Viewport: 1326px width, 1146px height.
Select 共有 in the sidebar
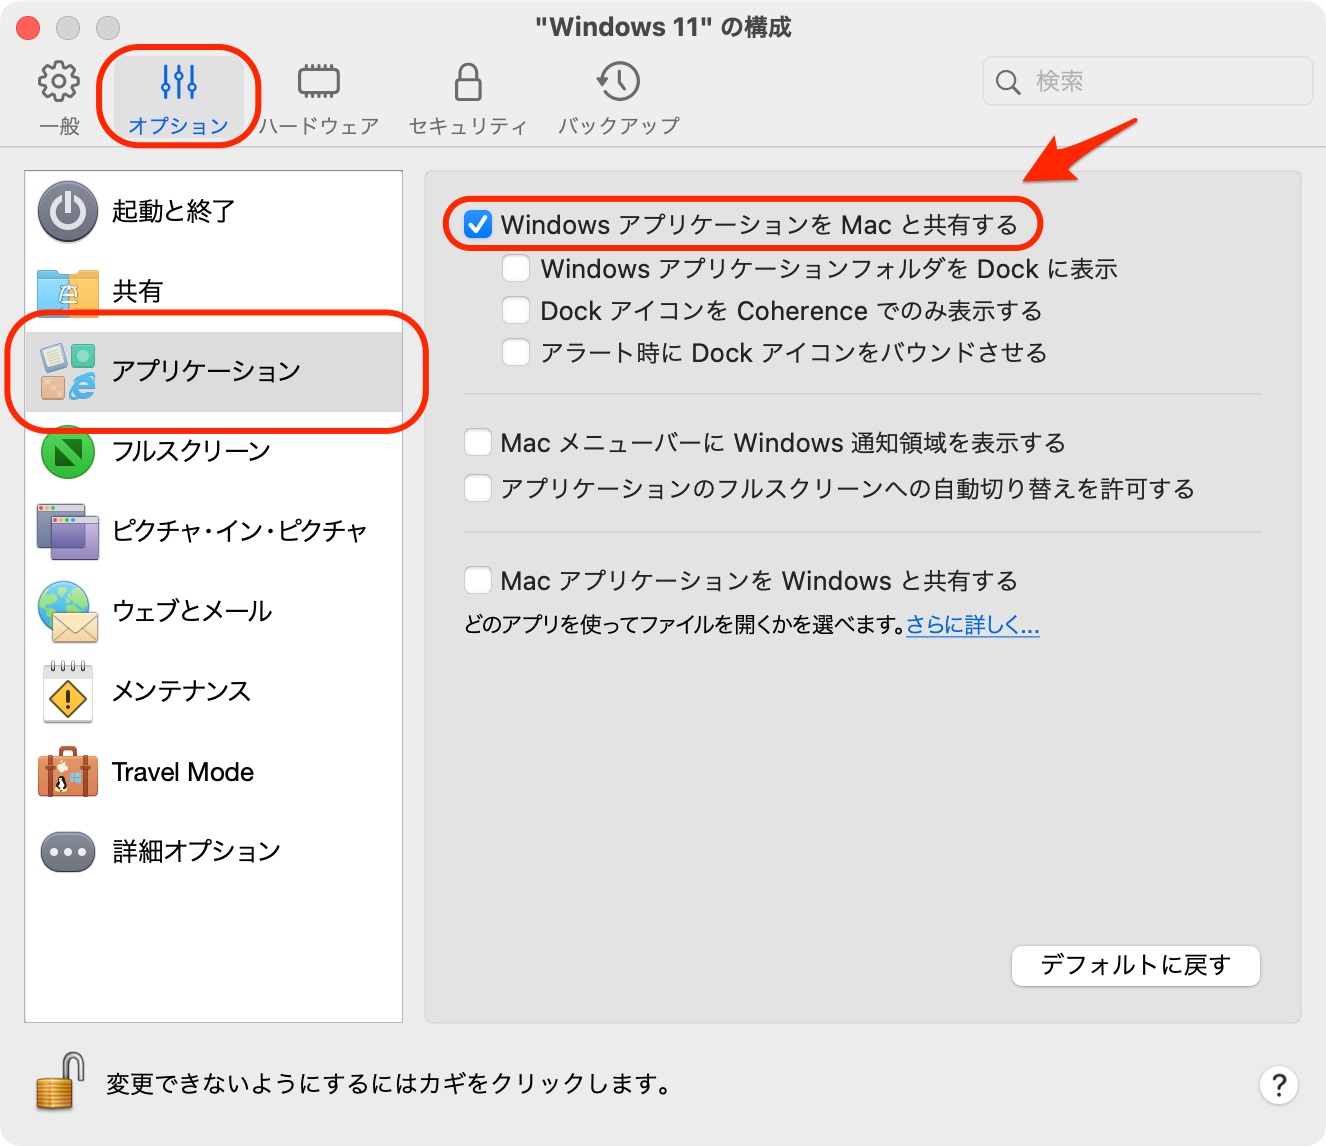(214, 291)
